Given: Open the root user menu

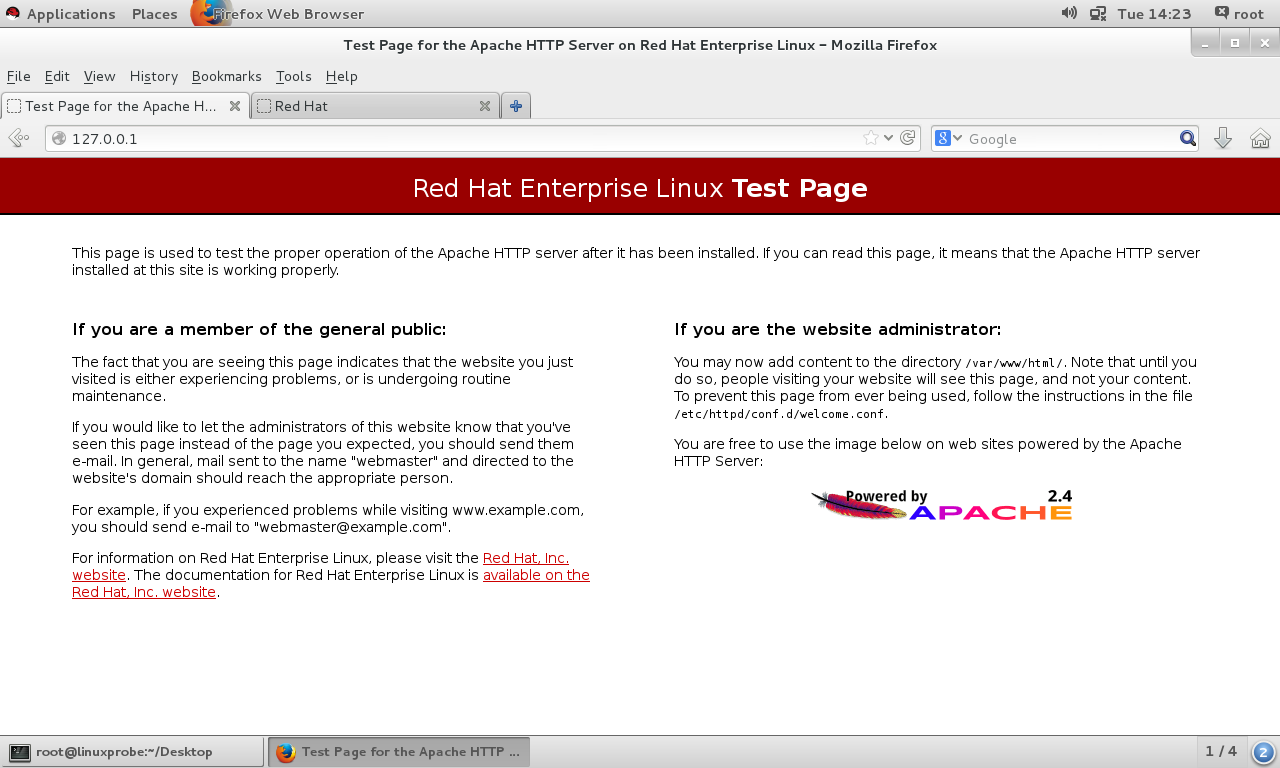Looking at the screenshot, I should 1238,13.
